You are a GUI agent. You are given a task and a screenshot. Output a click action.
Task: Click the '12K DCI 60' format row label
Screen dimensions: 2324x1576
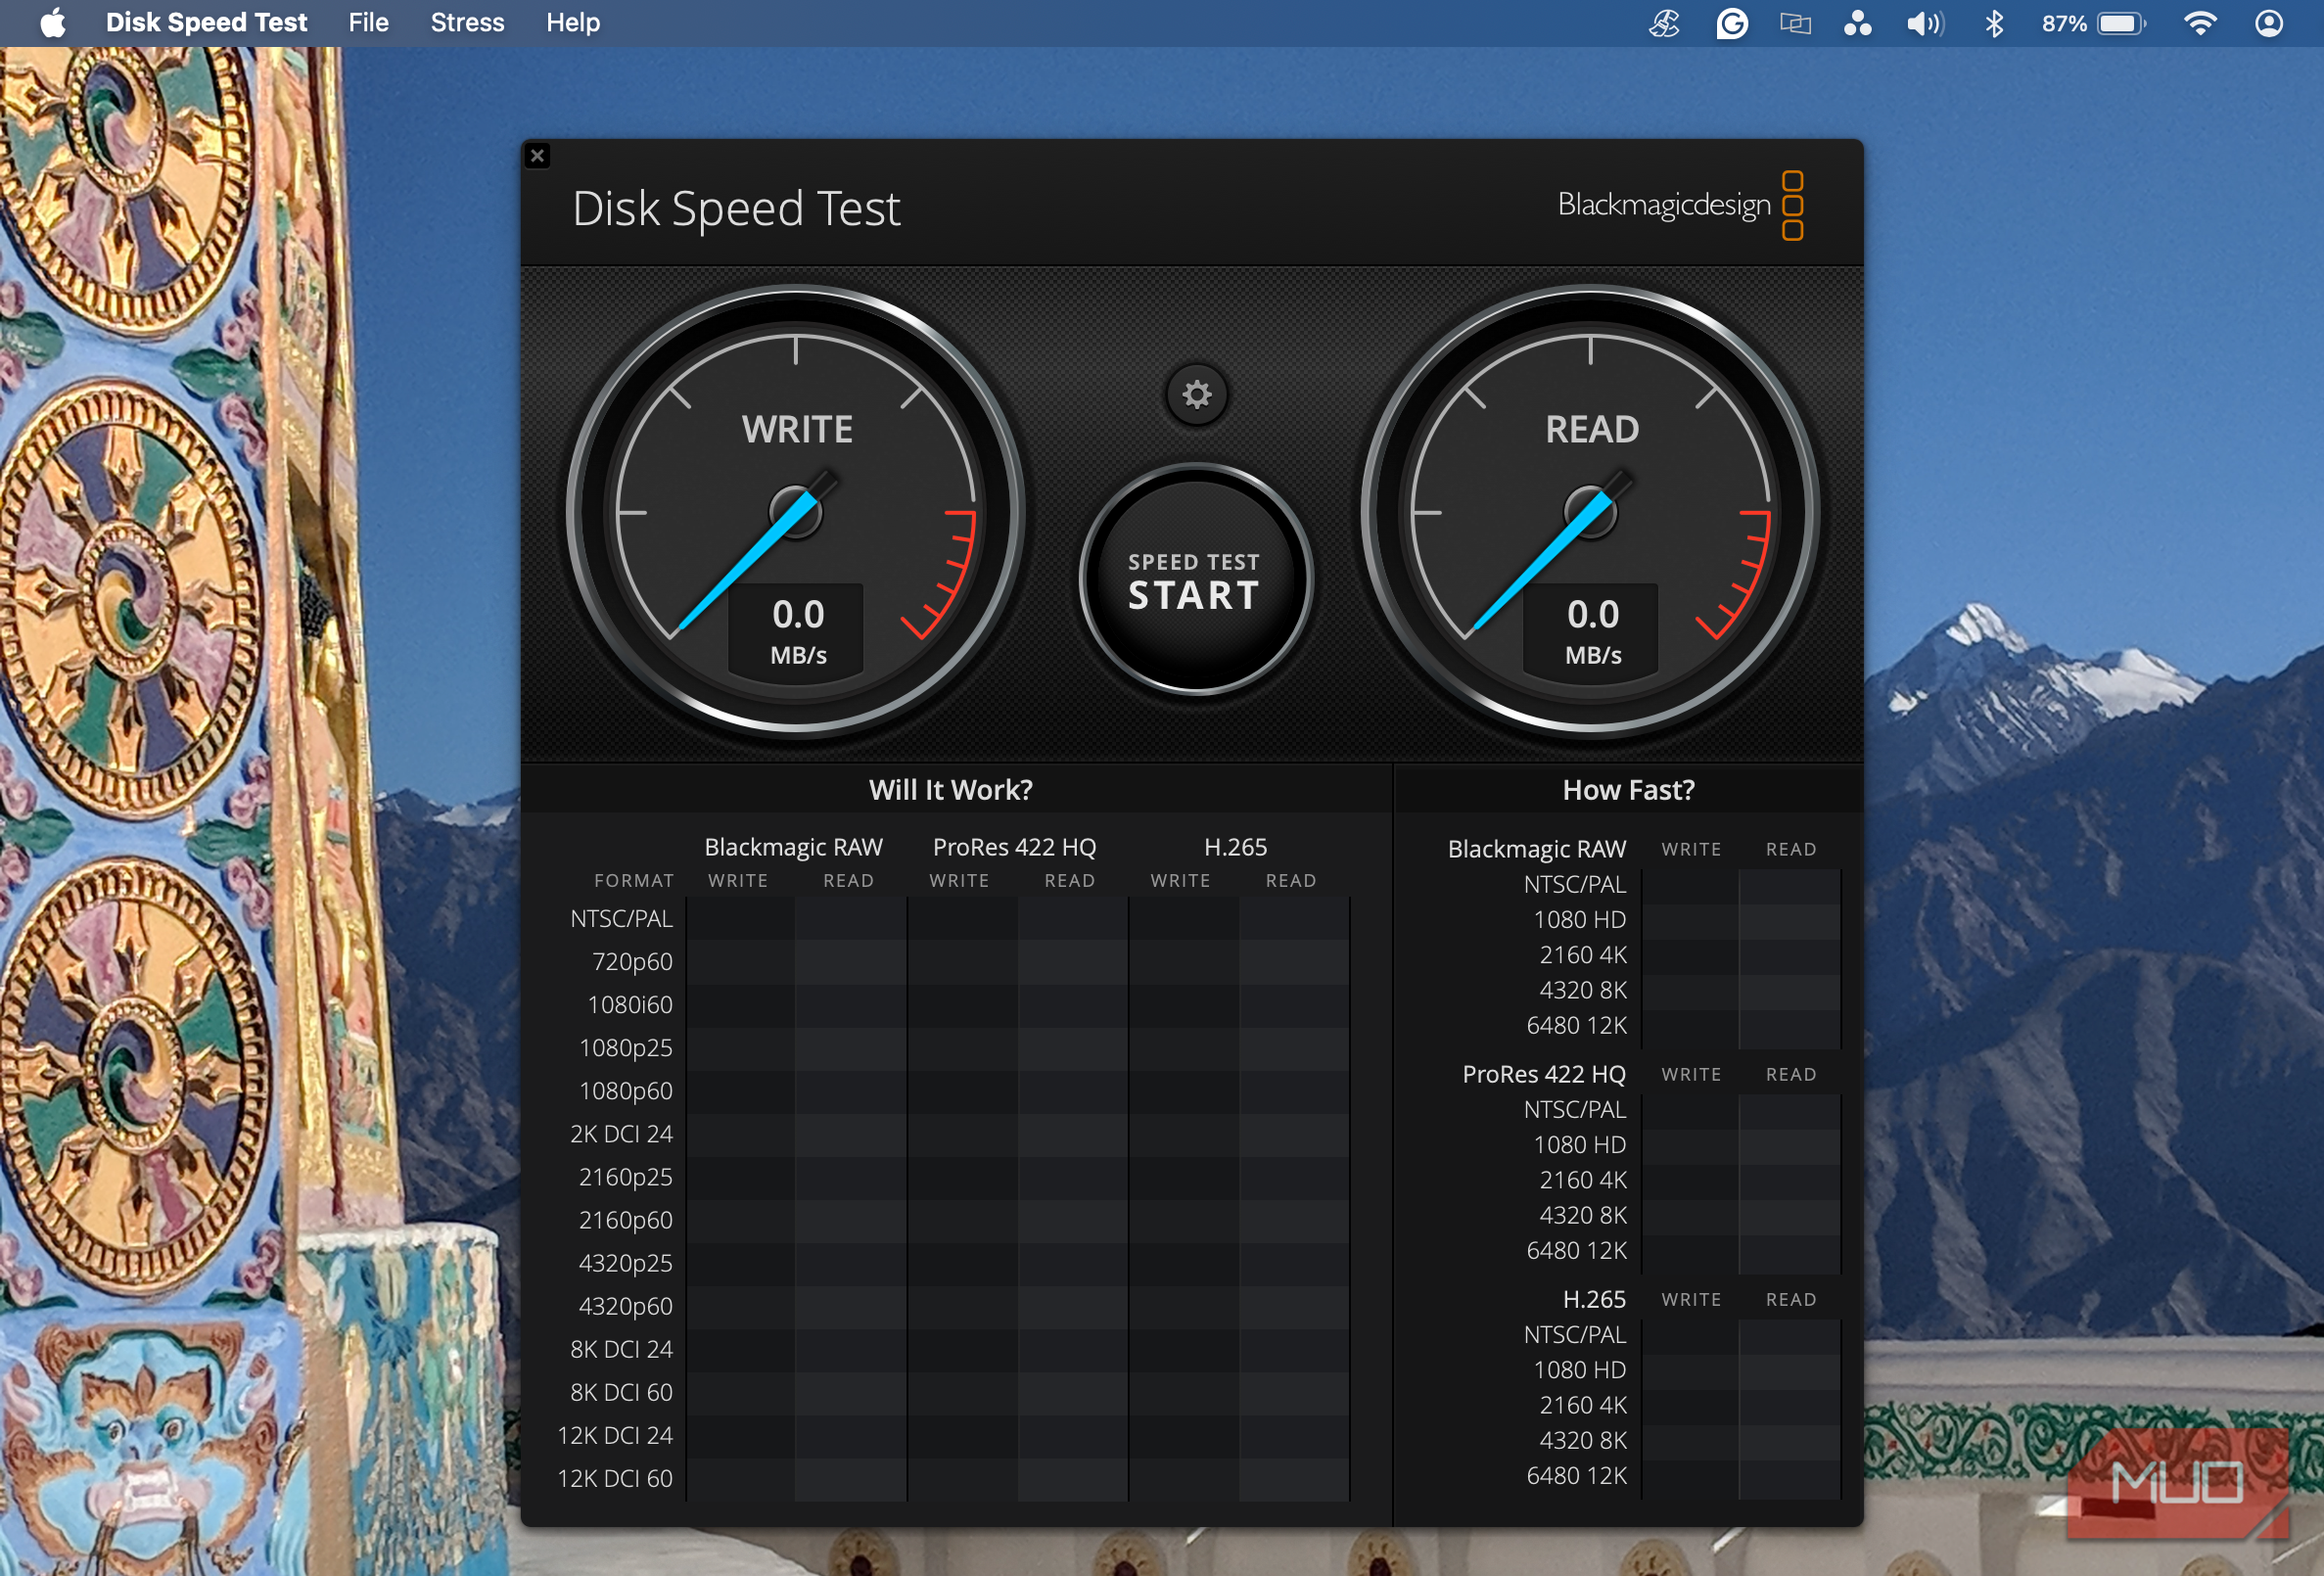pyautogui.click(x=614, y=1478)
